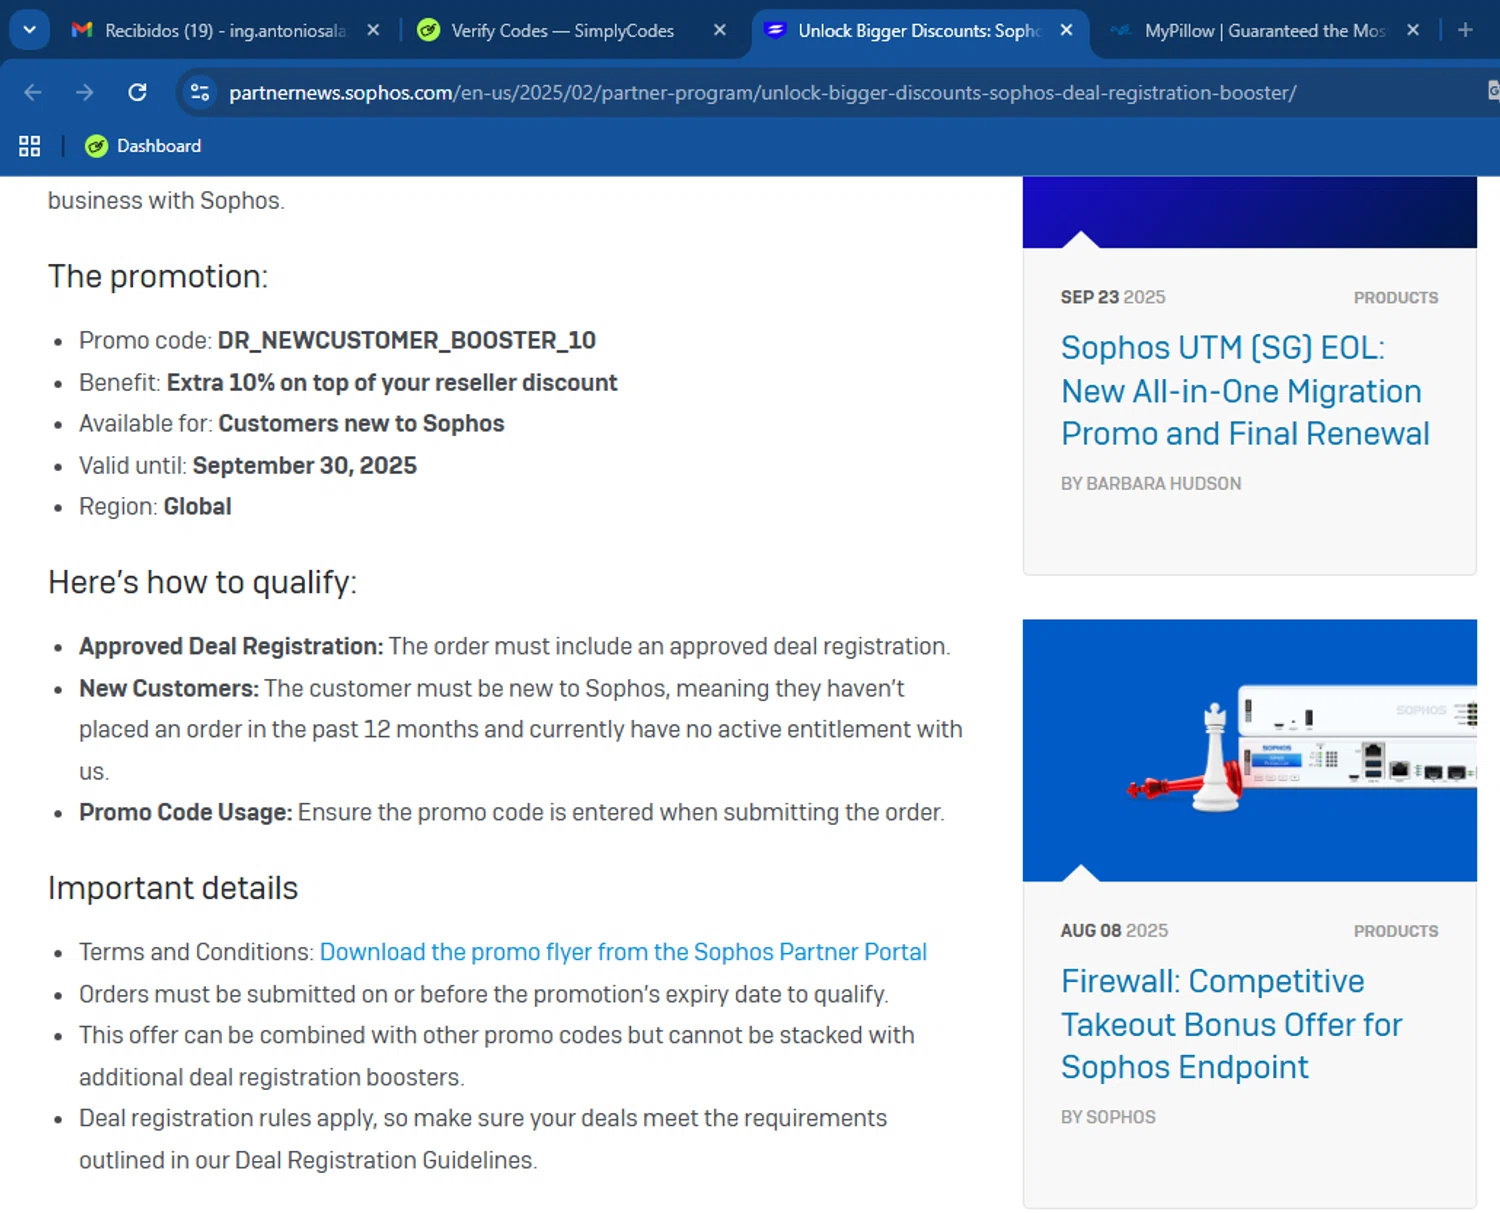Go forward to next page
Image resolution: width=1500 pixels, height=1213 pixels.
85,93
